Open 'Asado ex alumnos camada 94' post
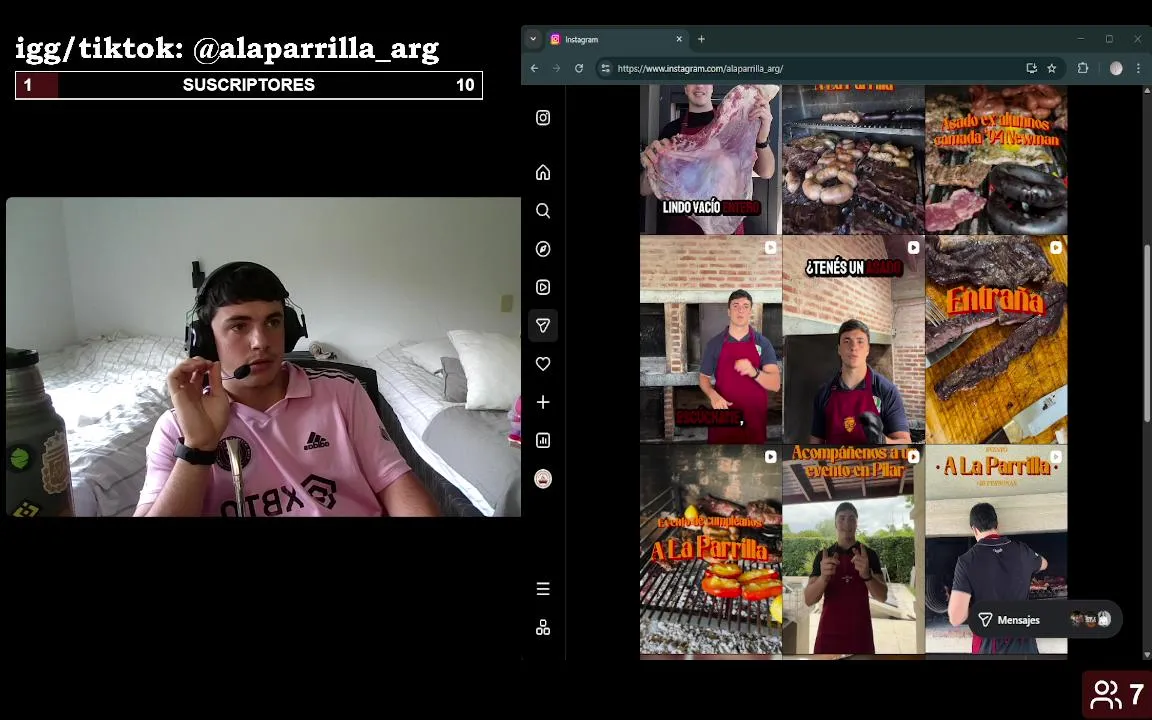 click(x=996, y=159)
